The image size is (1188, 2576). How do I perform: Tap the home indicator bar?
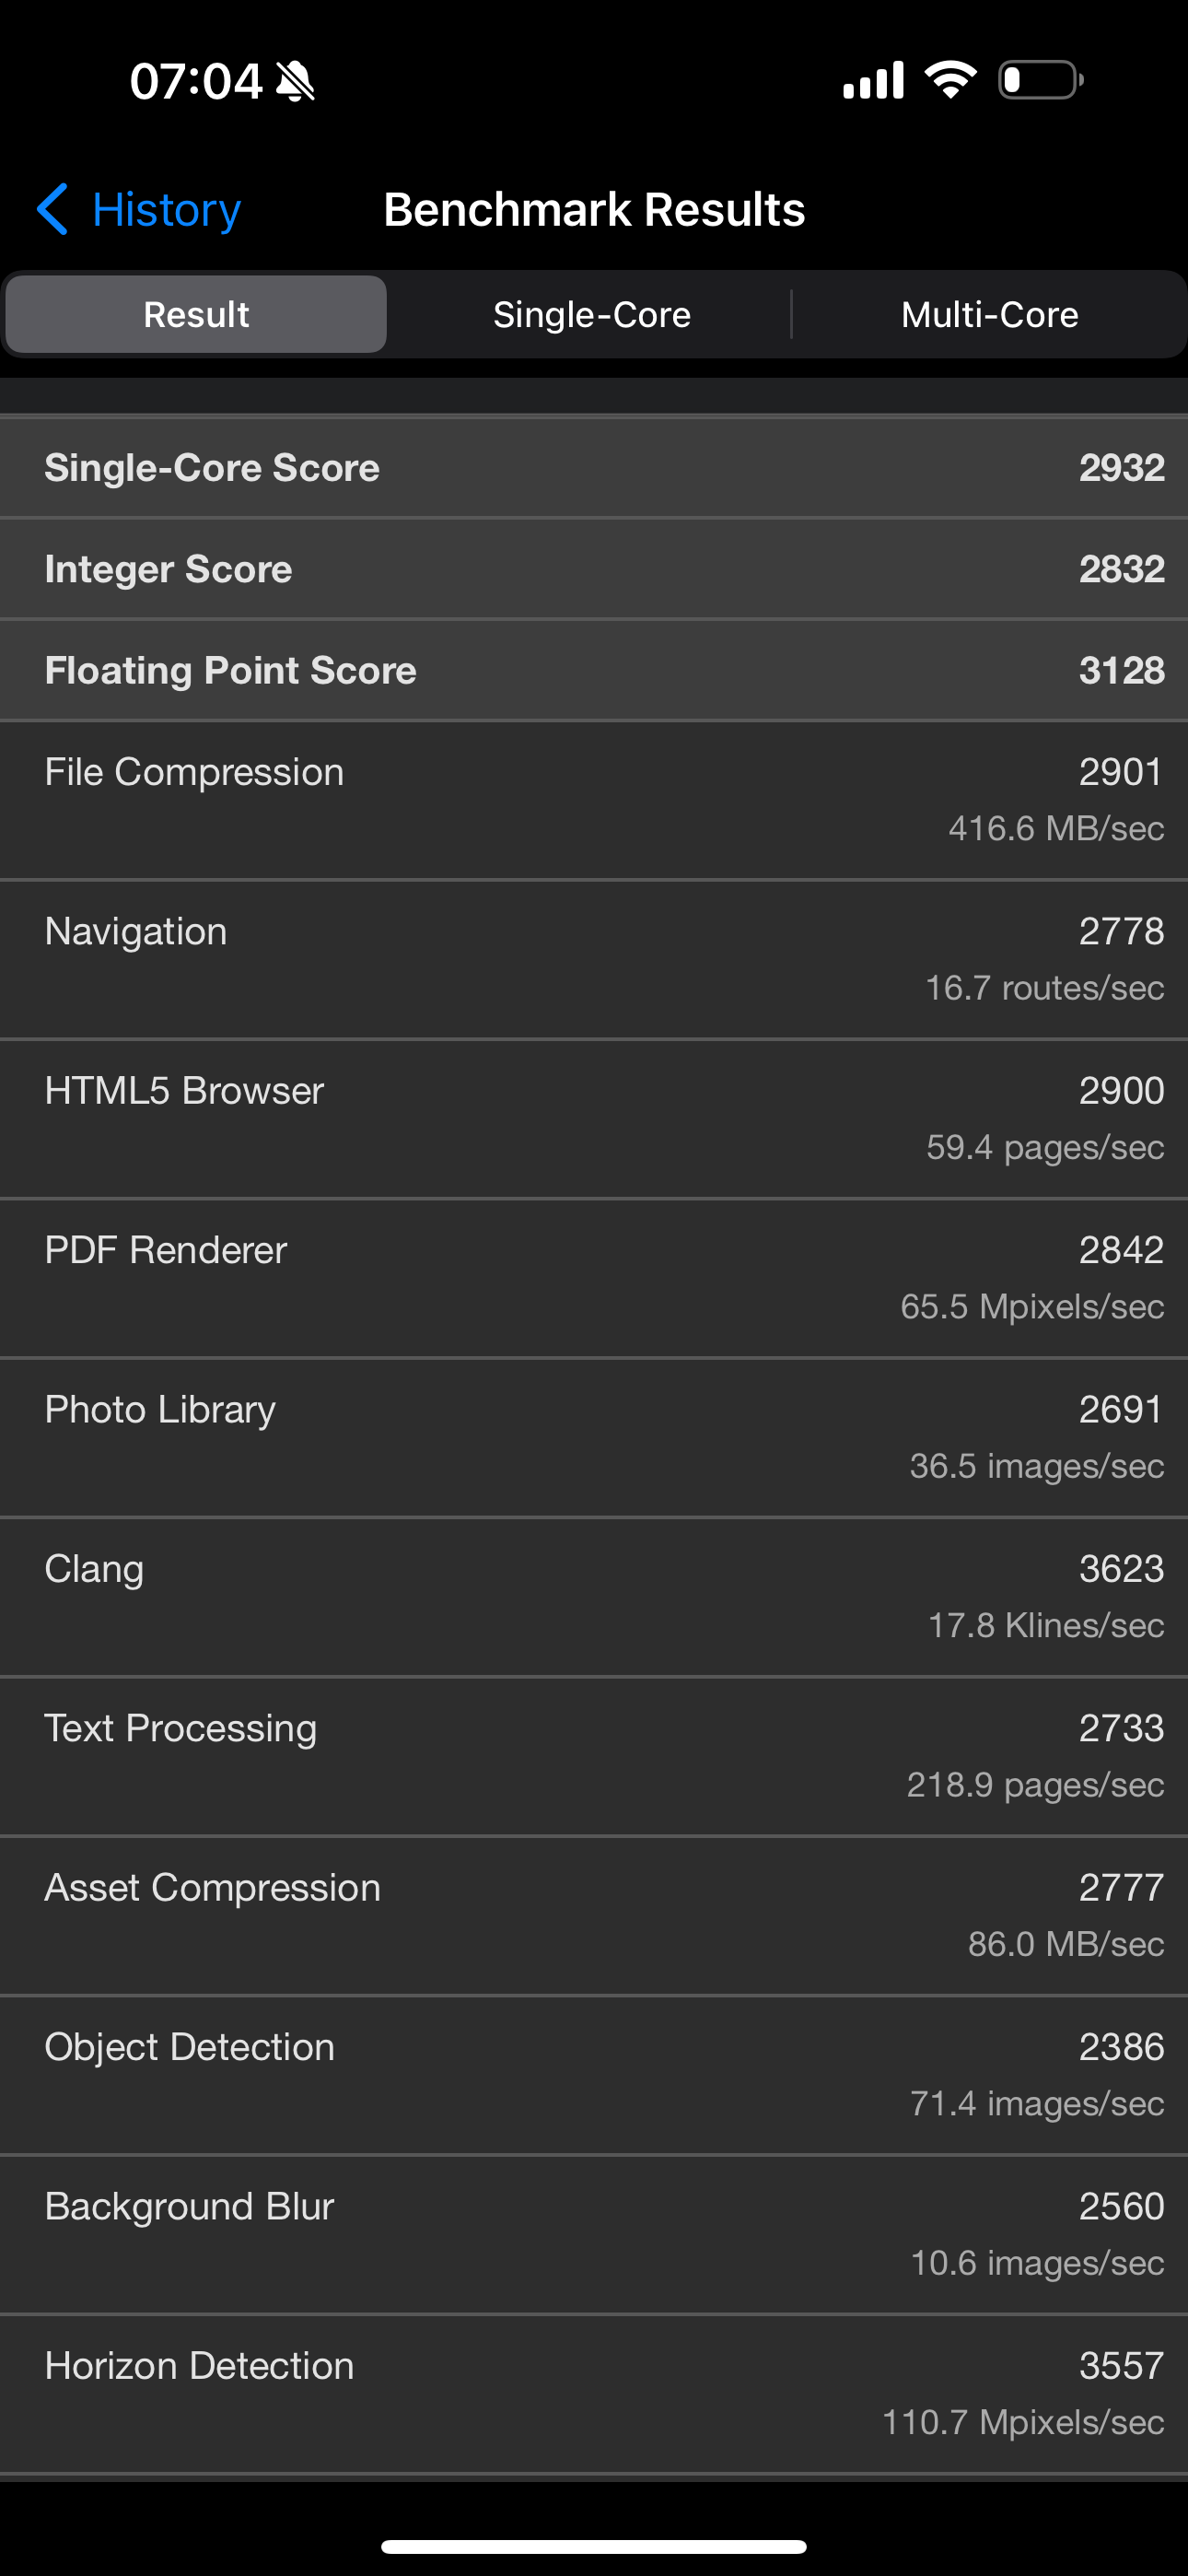coord(594,2546)
